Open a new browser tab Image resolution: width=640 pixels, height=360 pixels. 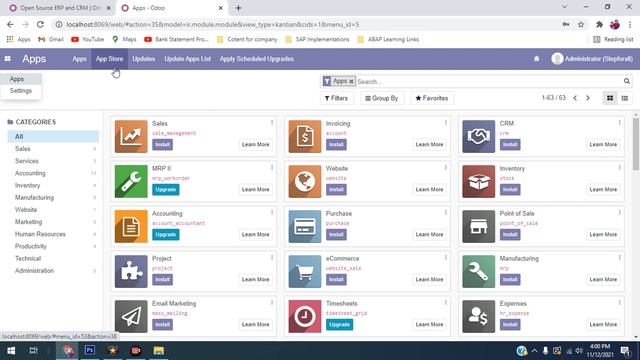coord(238,8)
